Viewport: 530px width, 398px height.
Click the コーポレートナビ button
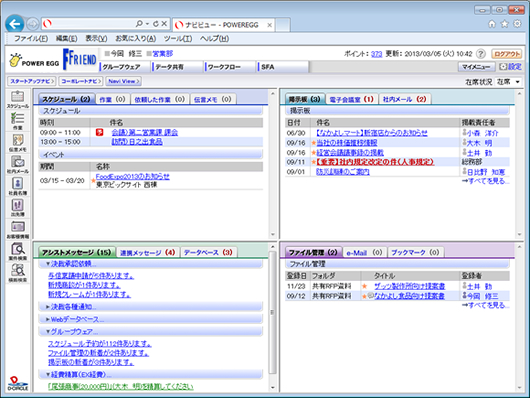pyautogui.click(x=81, y=81)
